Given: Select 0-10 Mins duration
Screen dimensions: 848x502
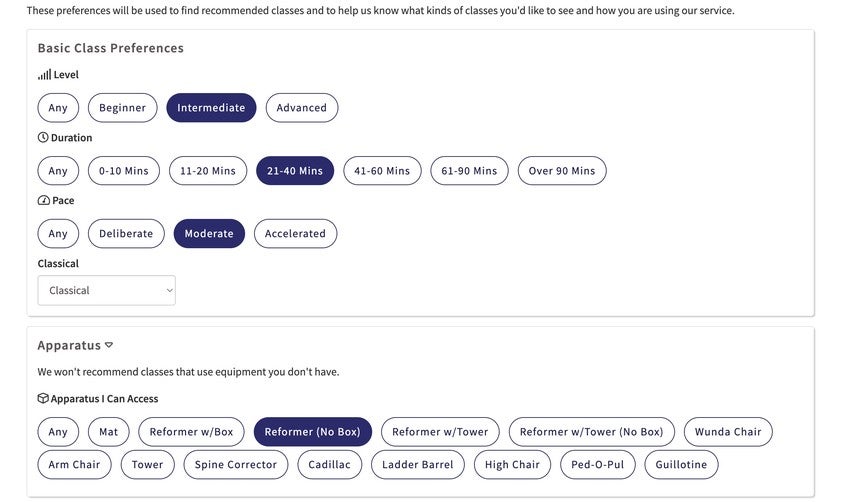Looking at the screenshot, I should (x=123, y=171).
